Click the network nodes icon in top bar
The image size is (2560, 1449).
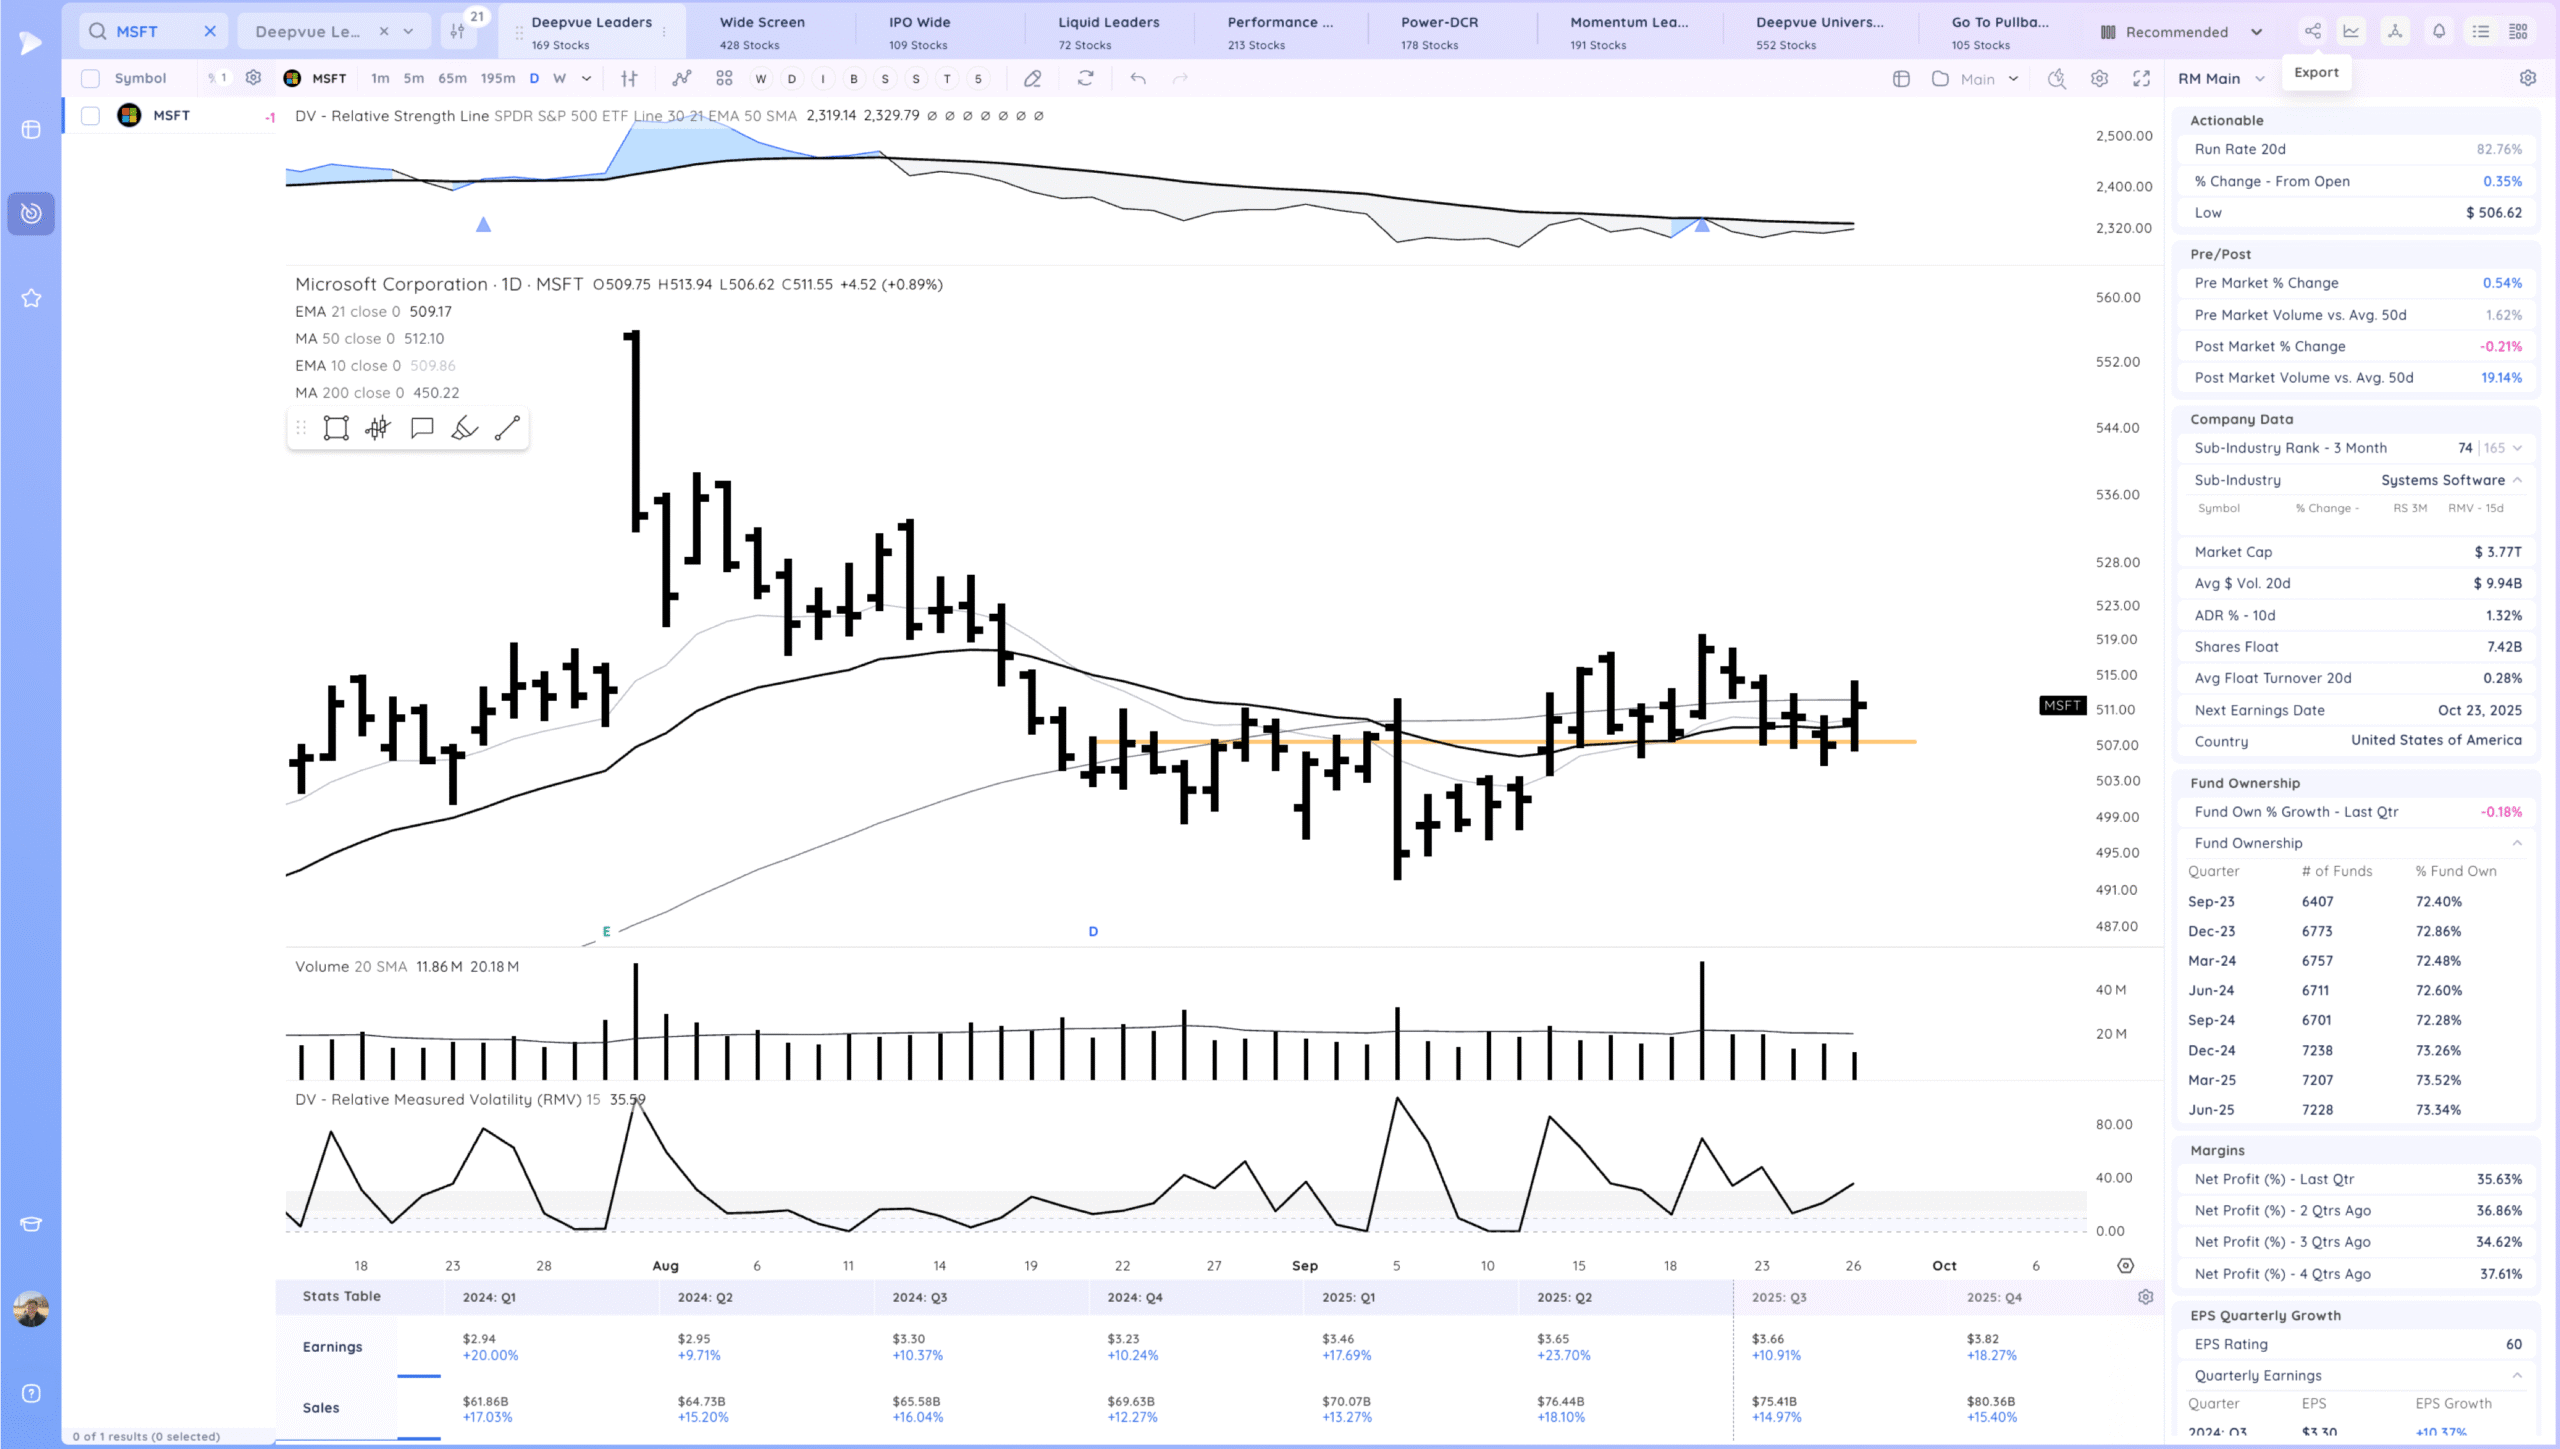(2395, 31)
